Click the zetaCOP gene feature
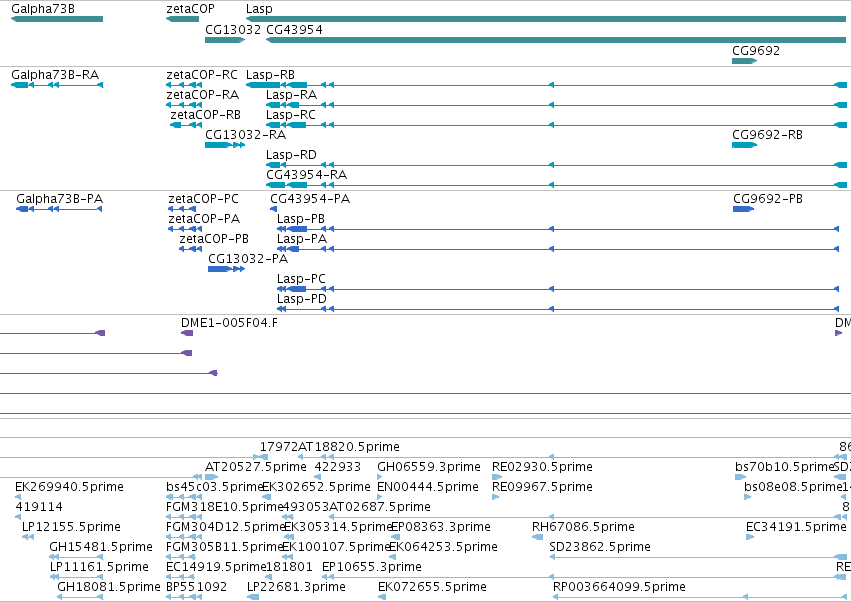The height and width of the screenshot is (602, 851). (x=182, y=19)
